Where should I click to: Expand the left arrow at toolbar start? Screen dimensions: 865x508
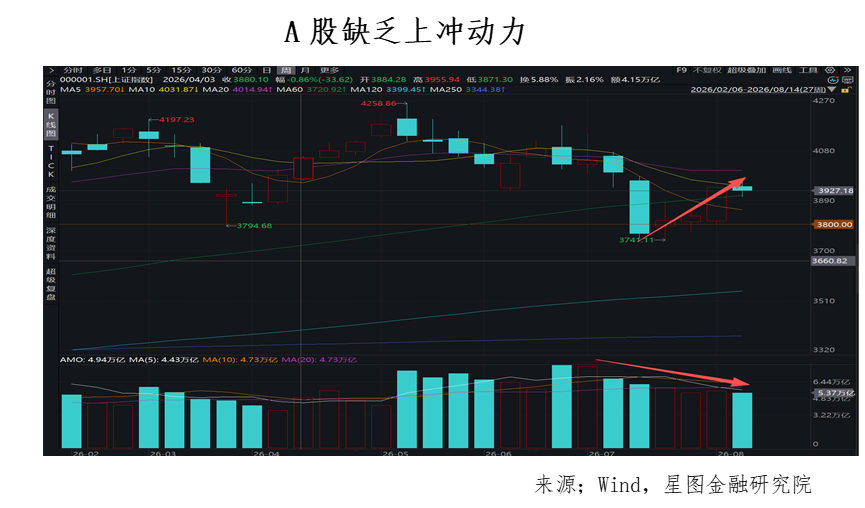coord(51,71)
